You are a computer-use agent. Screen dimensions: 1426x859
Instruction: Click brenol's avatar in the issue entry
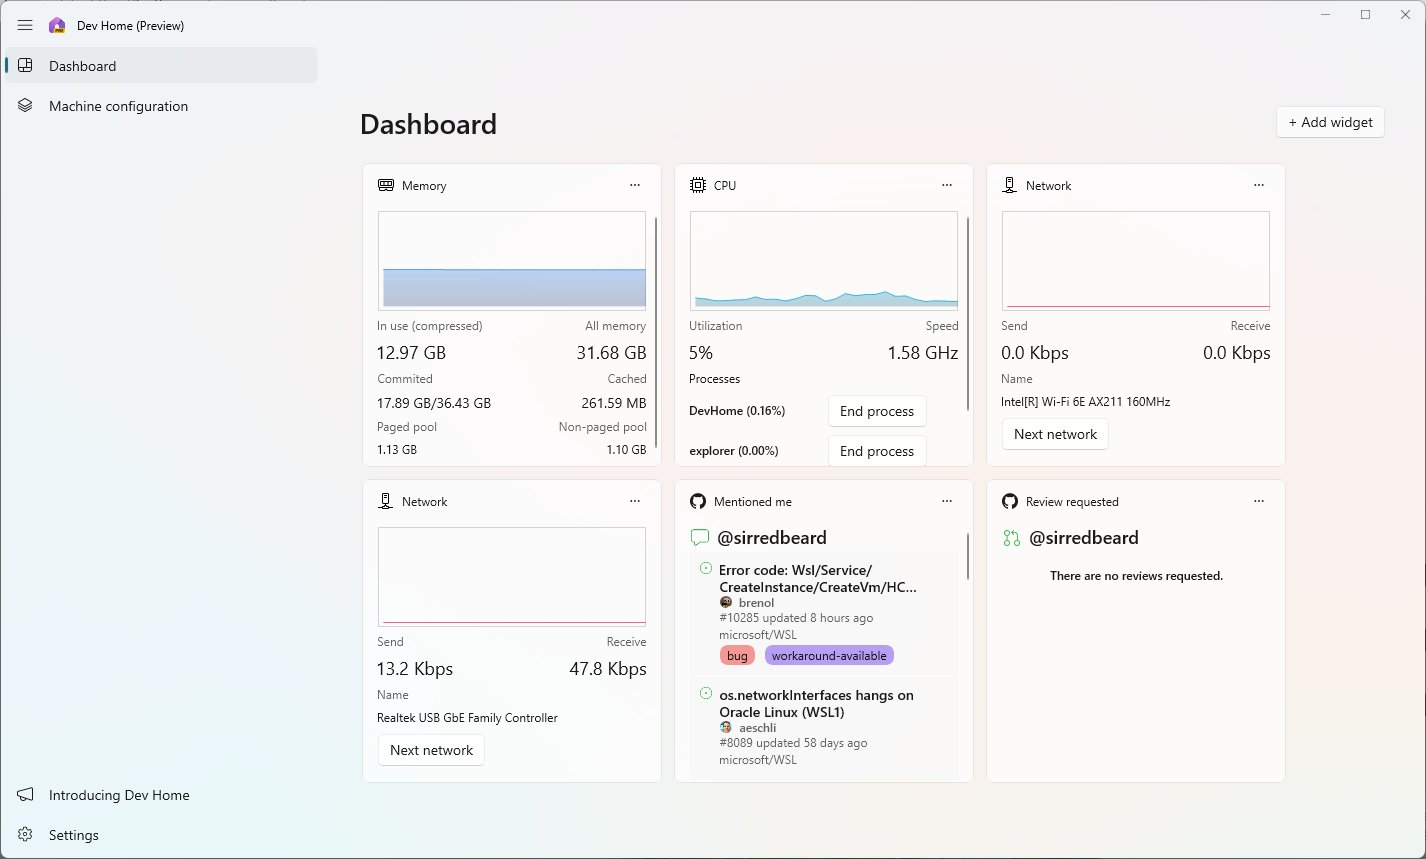(x=725, y=603)
